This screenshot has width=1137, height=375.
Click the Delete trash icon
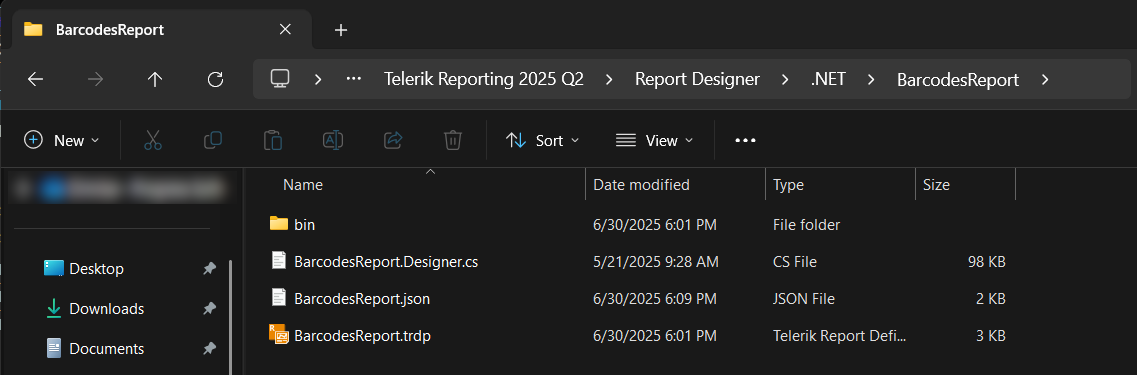452,140
